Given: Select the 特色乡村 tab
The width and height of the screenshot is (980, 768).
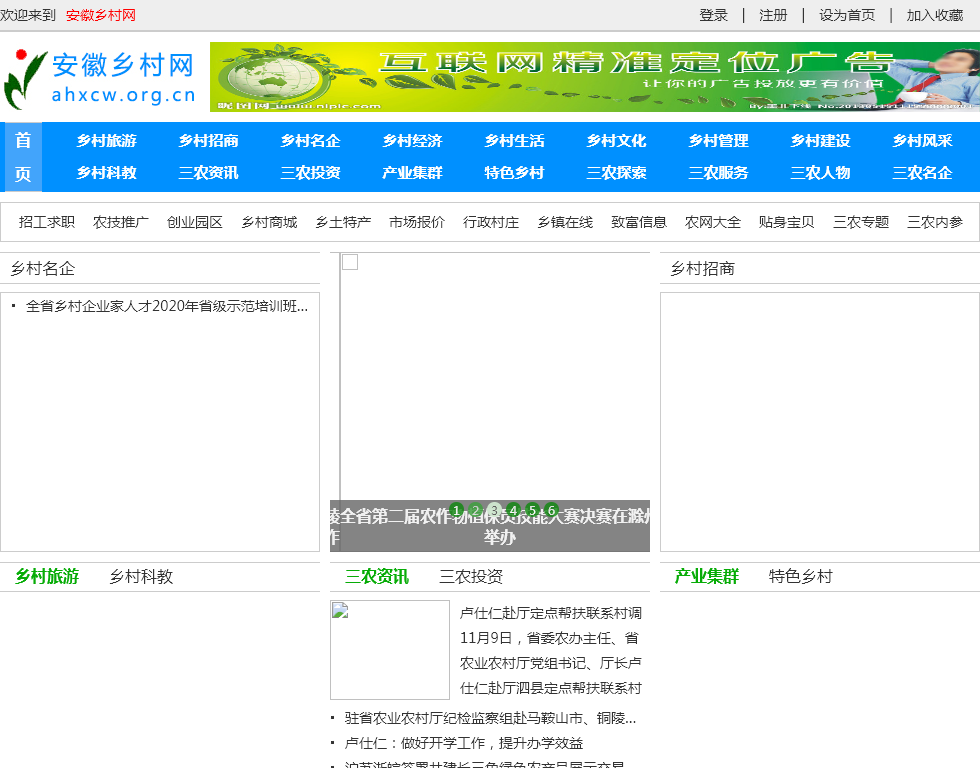Looking at the screenshot, I should [x=800, y=577].
